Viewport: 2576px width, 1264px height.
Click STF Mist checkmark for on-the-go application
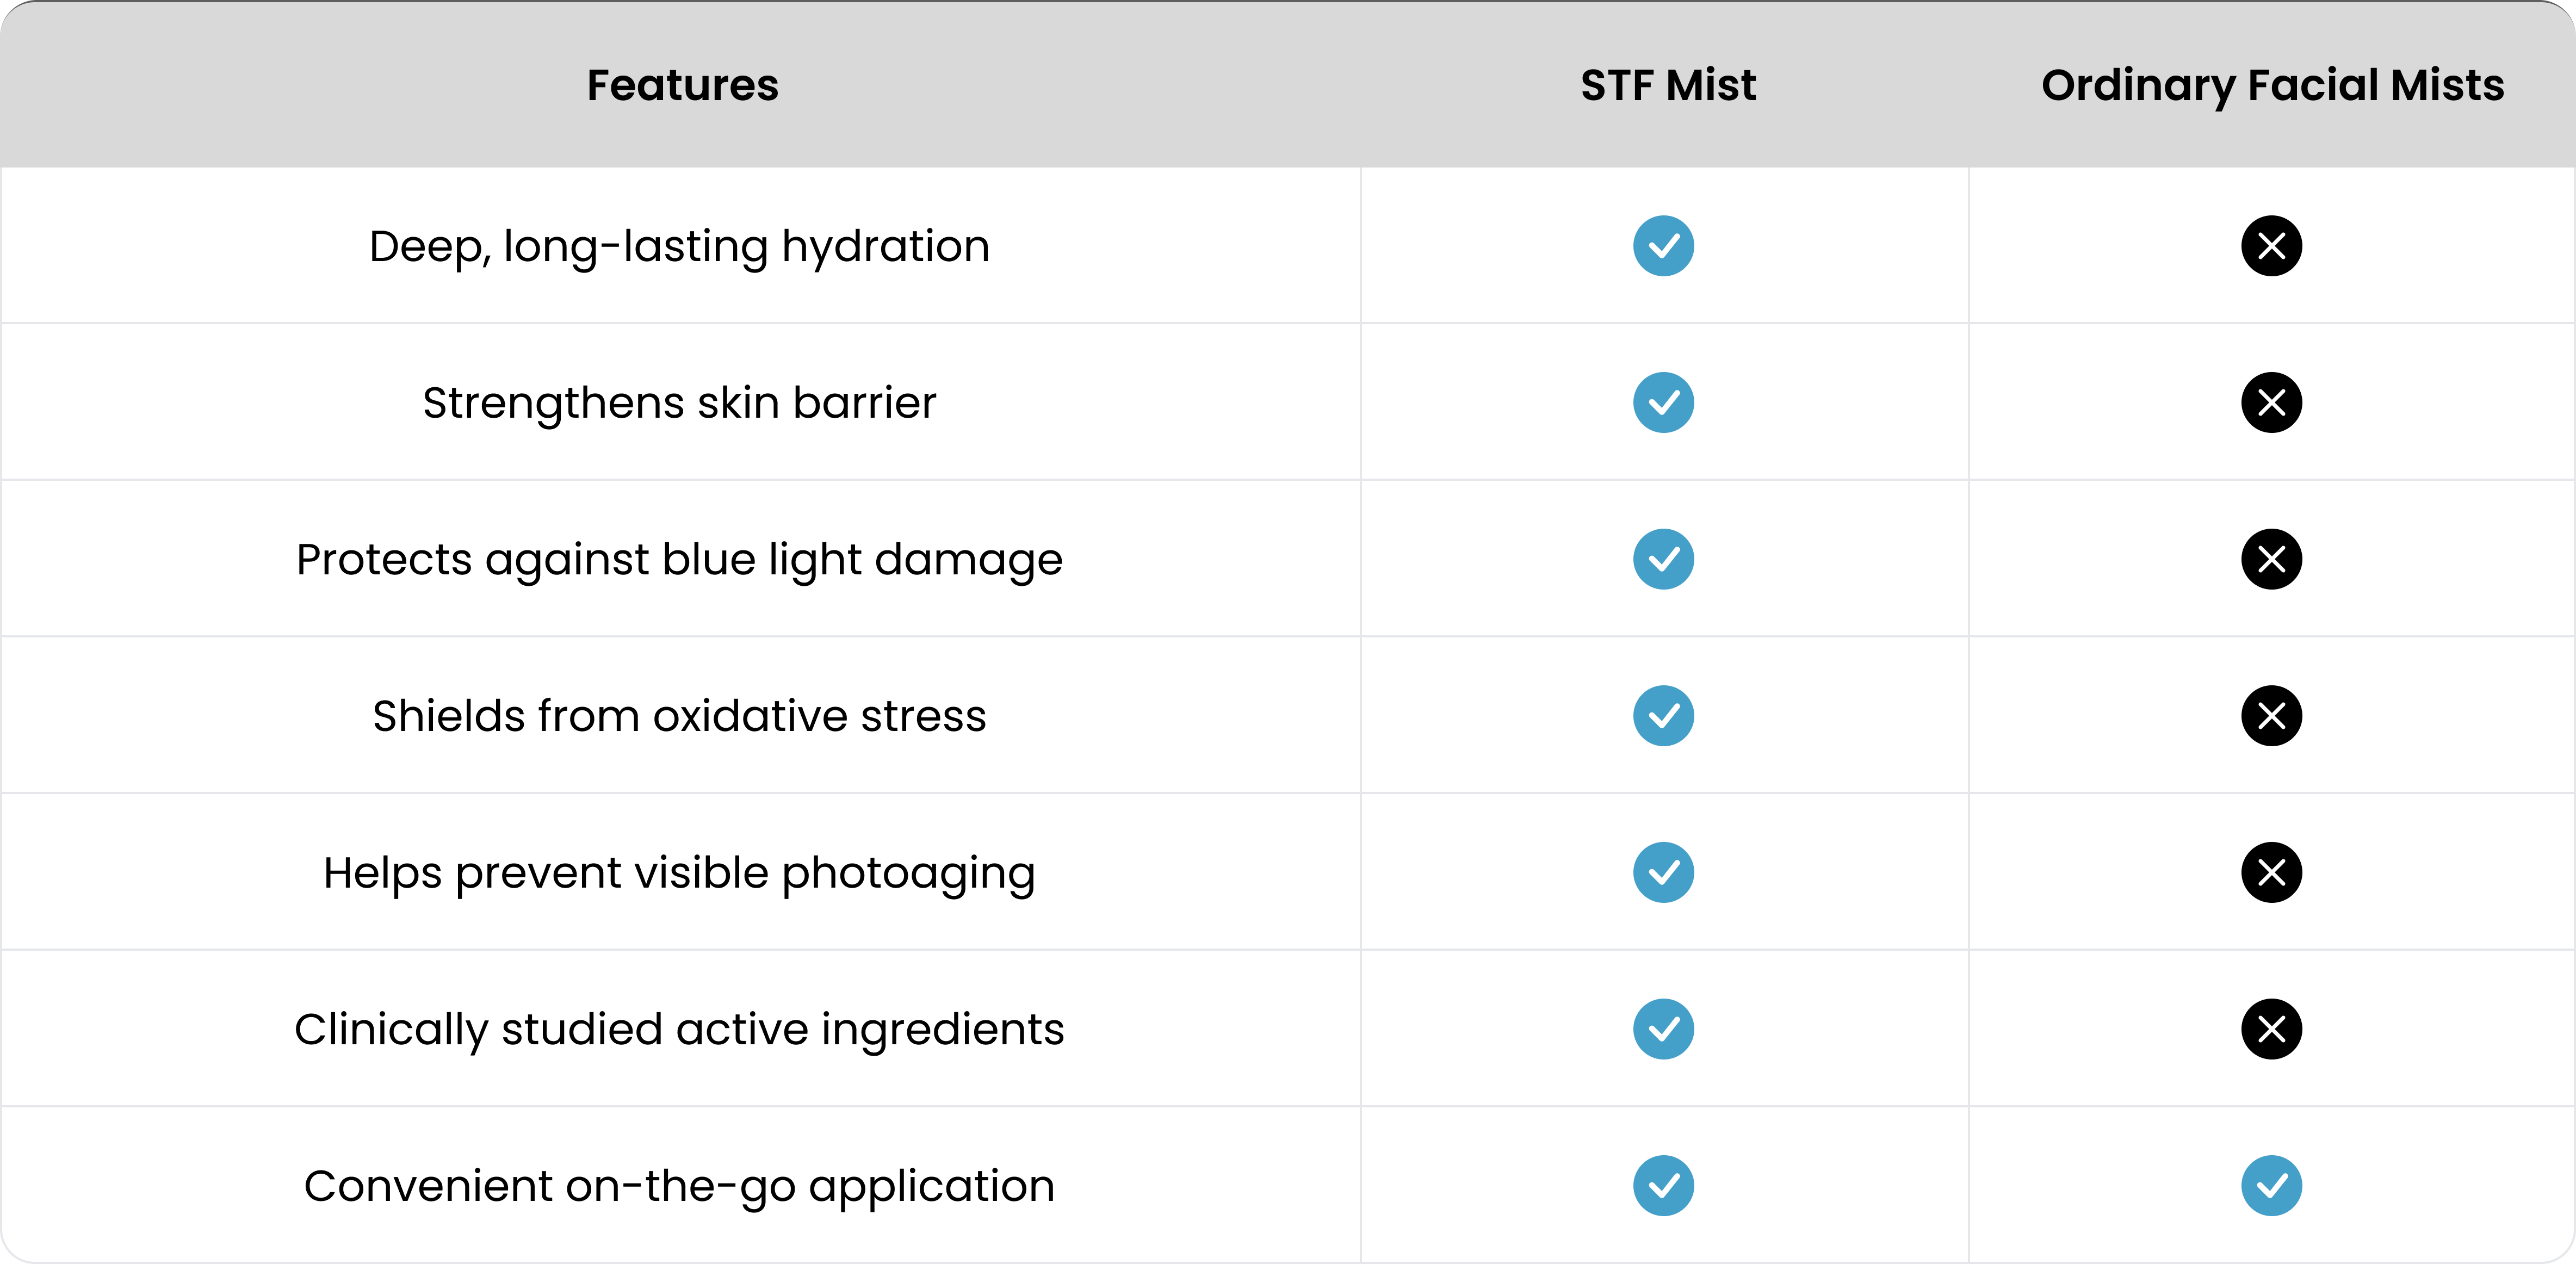1663,1186
